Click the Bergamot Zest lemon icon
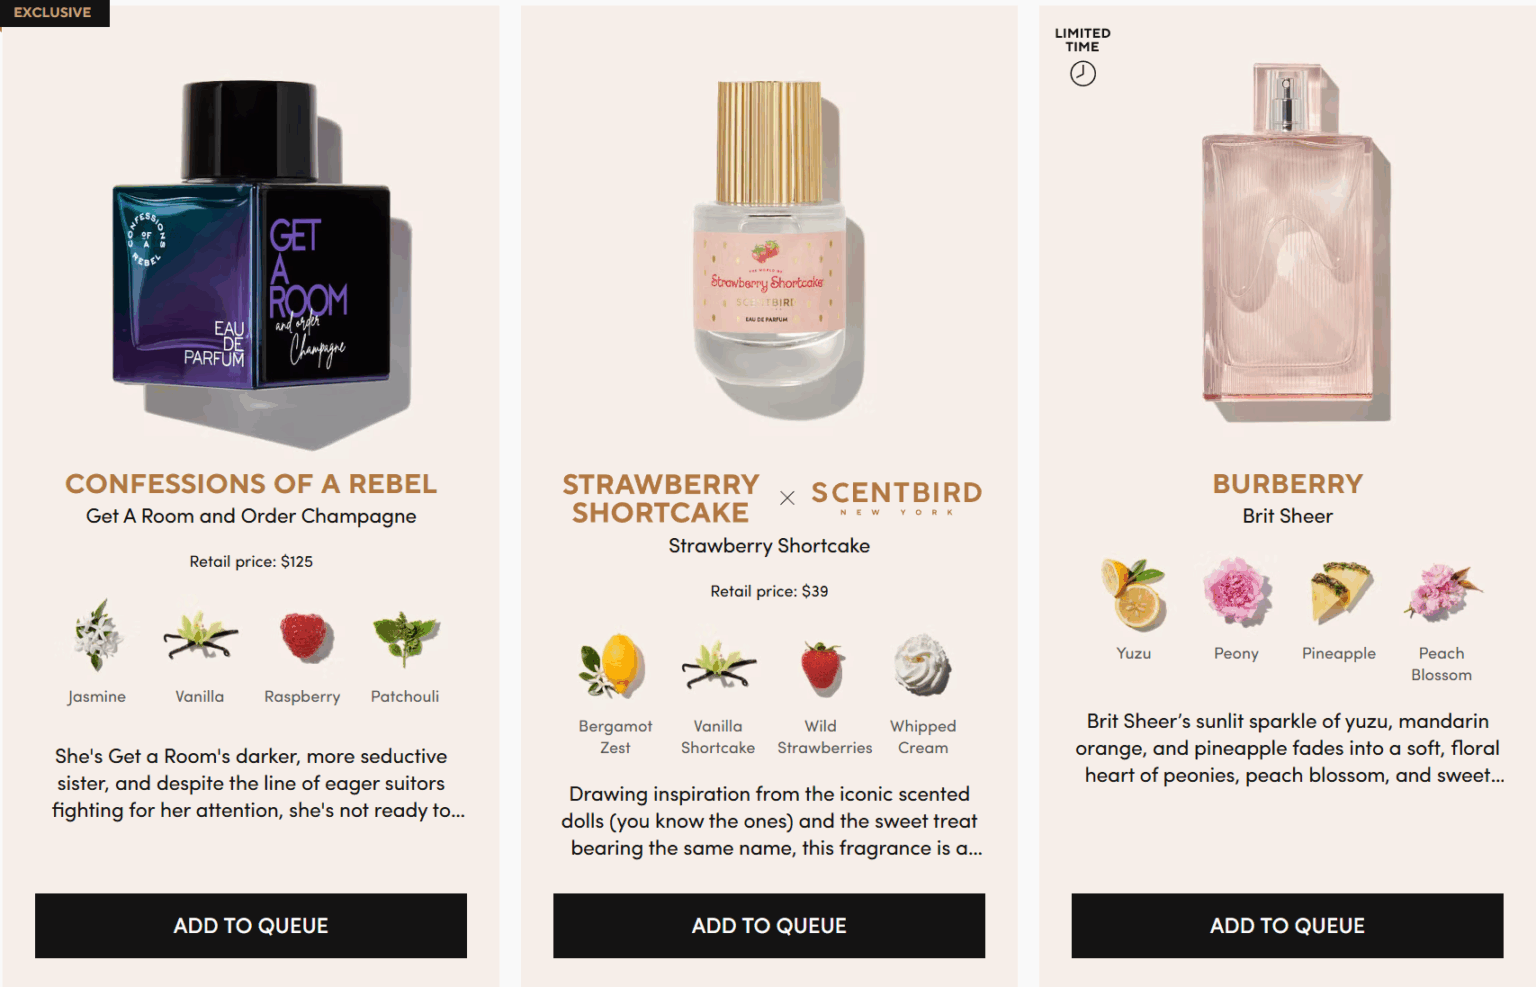The image size is (1536, 987). click(x=612, y=665)
